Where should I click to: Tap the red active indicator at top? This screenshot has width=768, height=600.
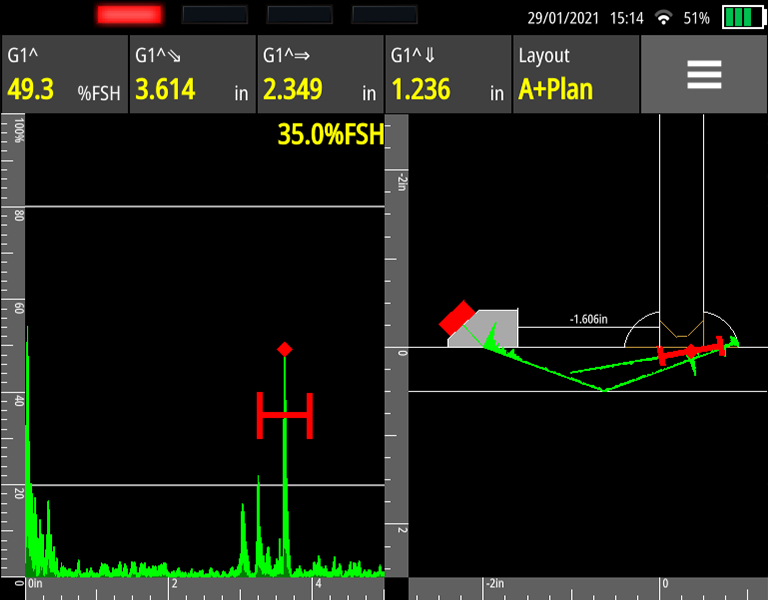(x=129, y=15)
